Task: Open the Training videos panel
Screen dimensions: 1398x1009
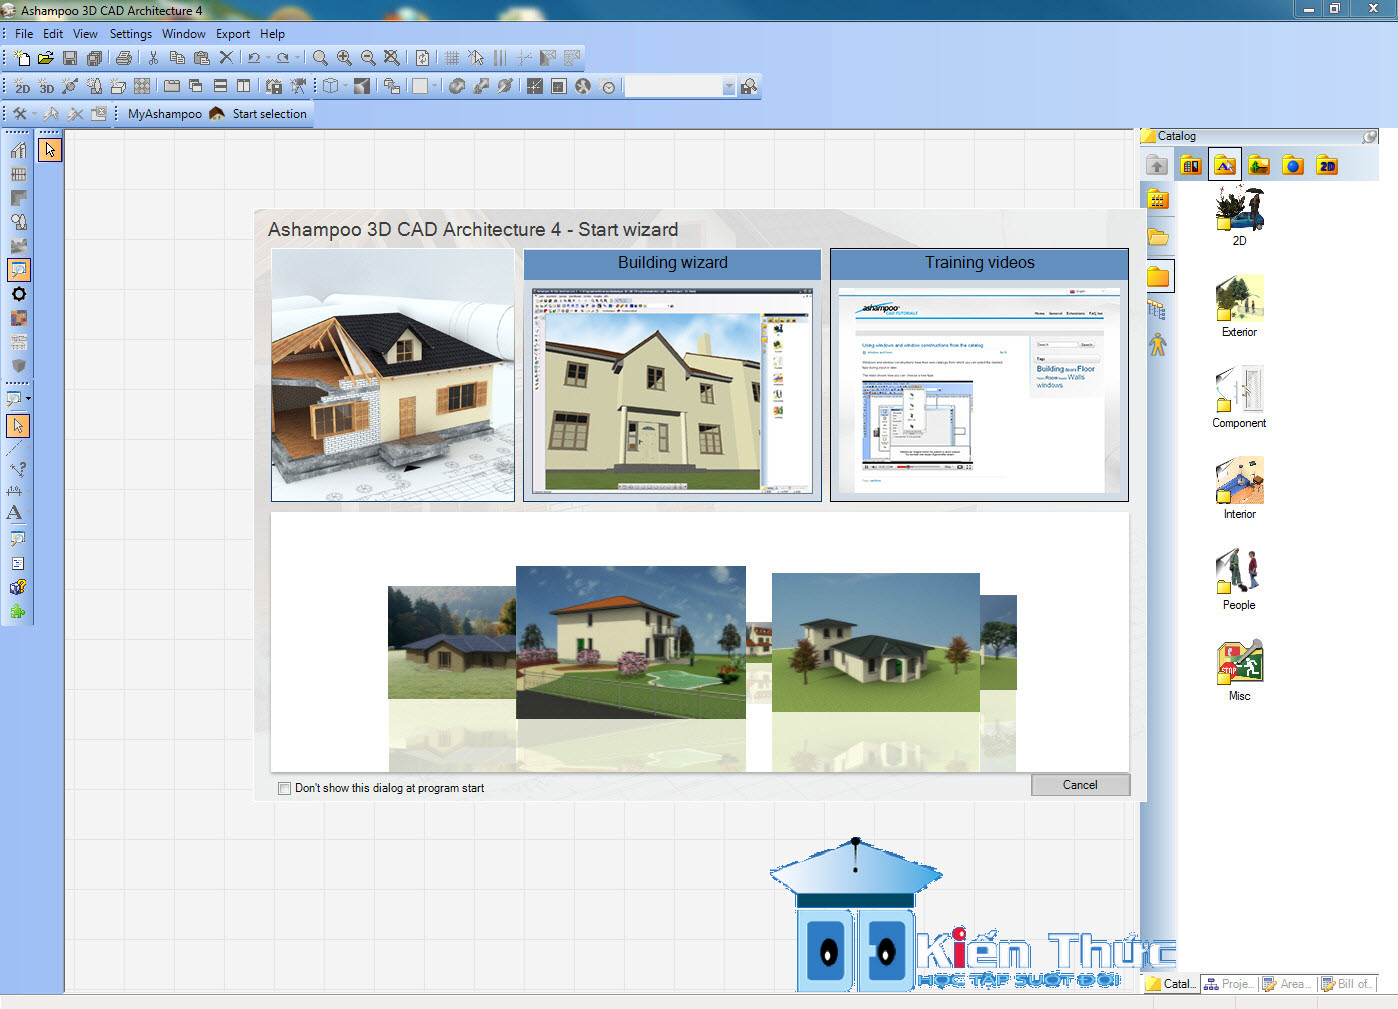Action: 979,375
